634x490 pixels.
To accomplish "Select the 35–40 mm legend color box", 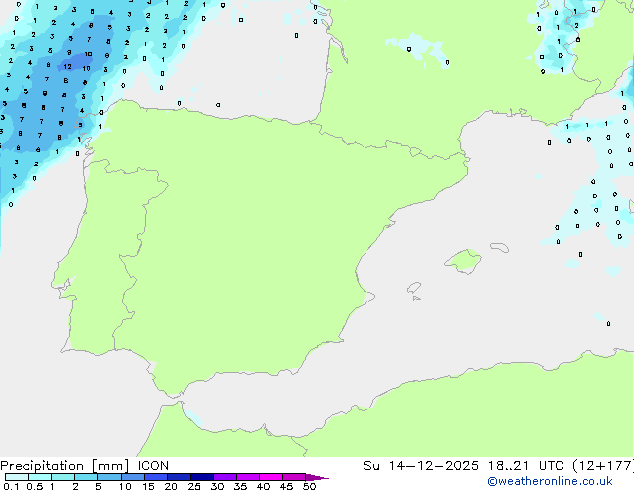I will (248, 477).
